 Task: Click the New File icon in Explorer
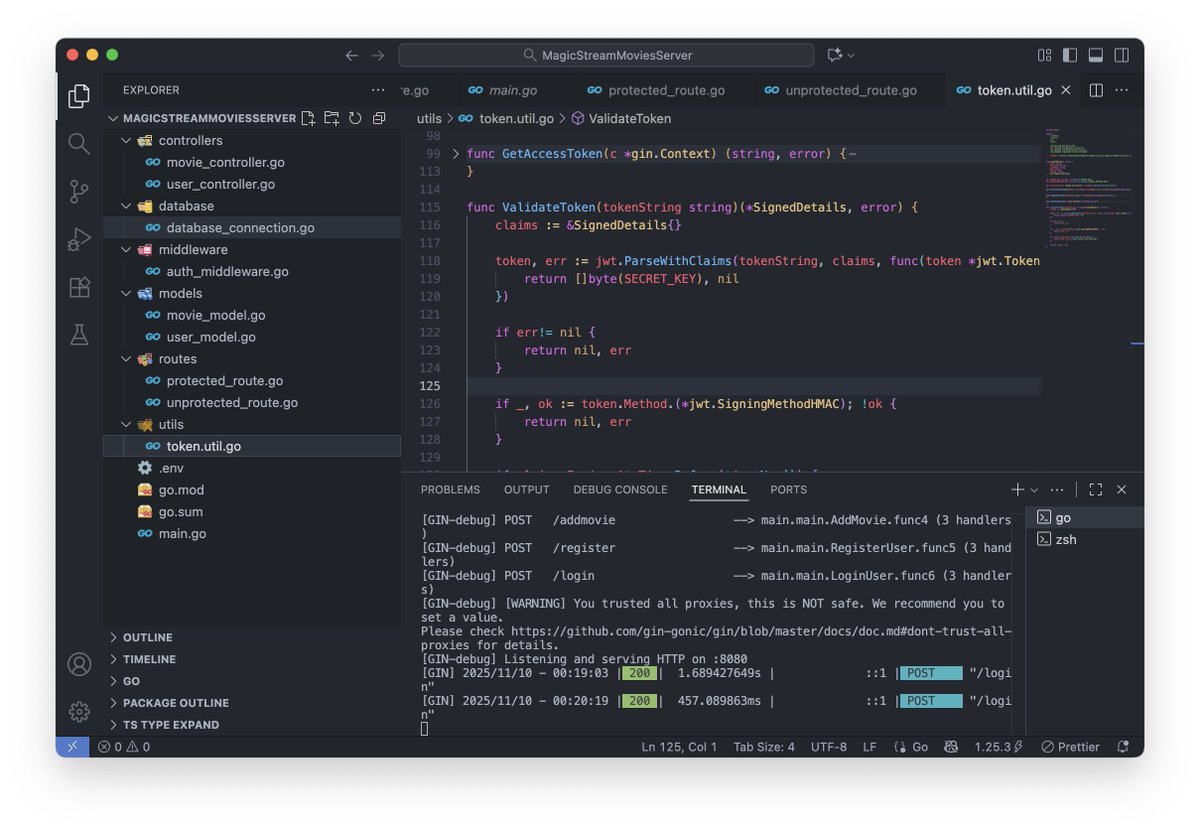point(308,118)
